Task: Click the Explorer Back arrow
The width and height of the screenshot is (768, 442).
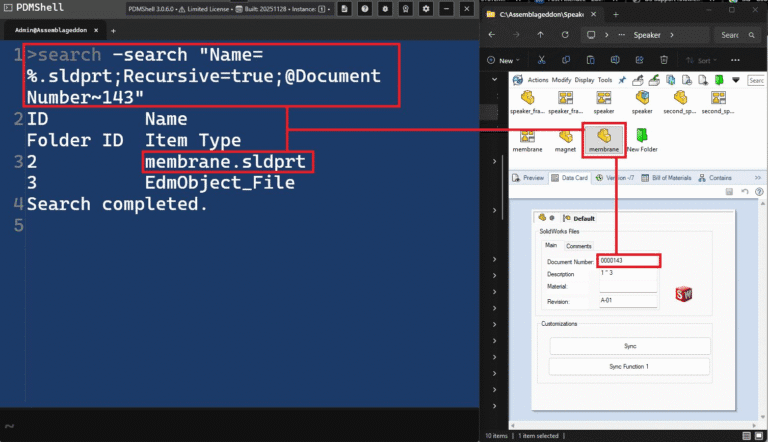Action: tap(492, 35)
